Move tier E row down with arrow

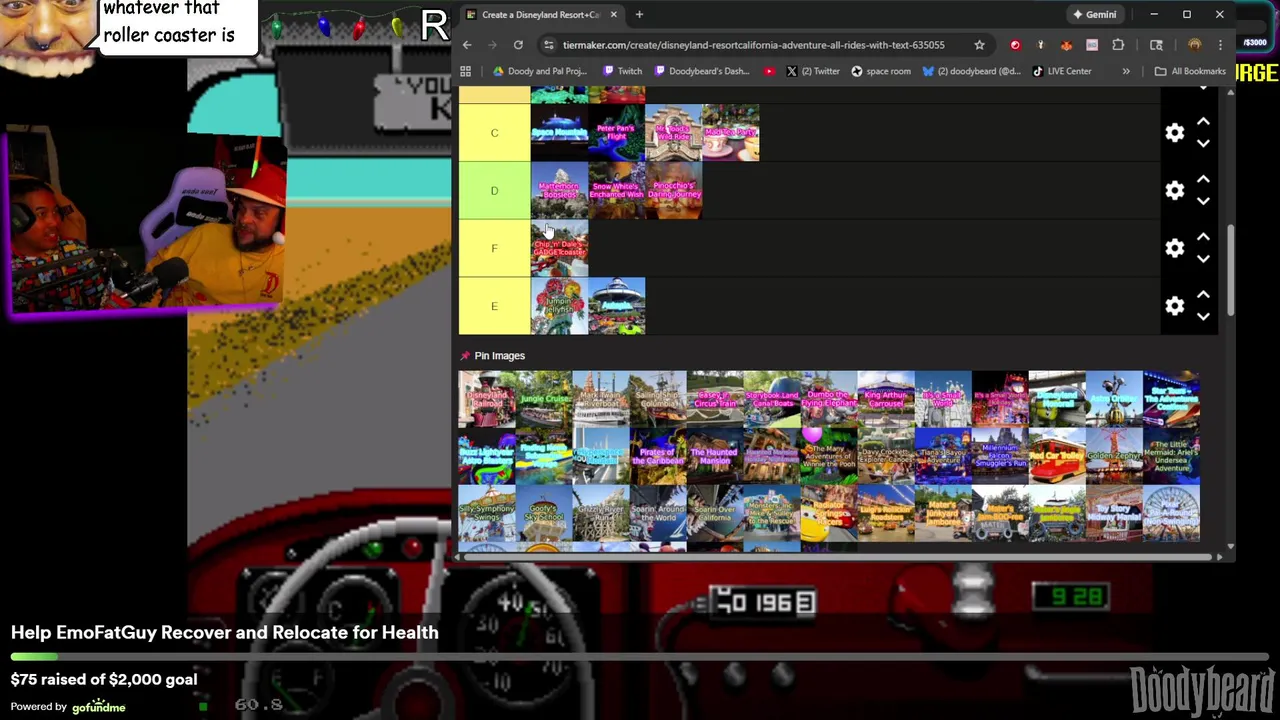[1203, 316]
